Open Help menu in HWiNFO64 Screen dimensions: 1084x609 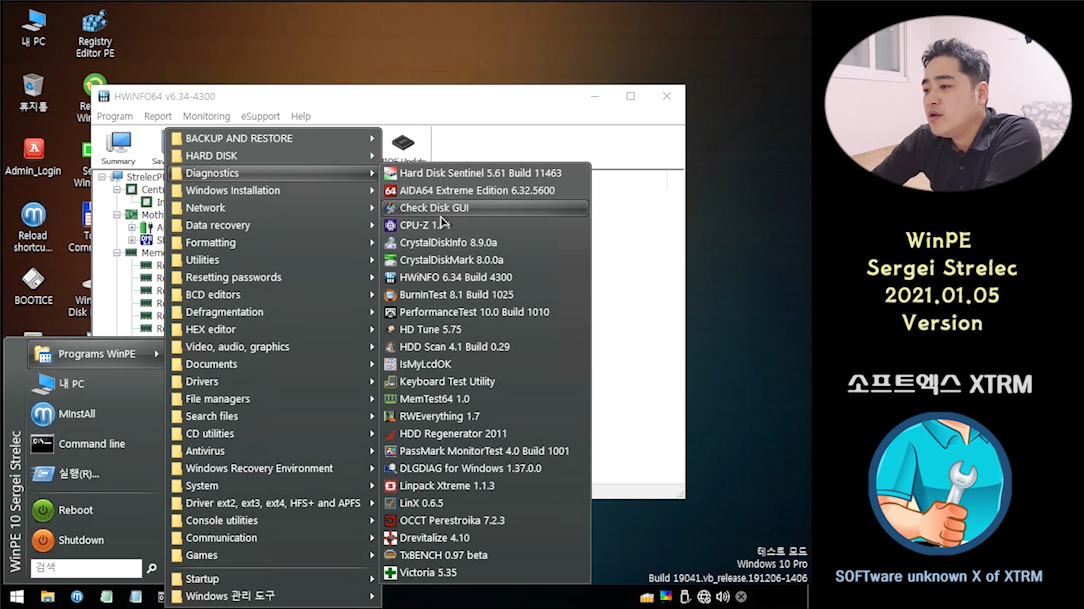point(301,116)
